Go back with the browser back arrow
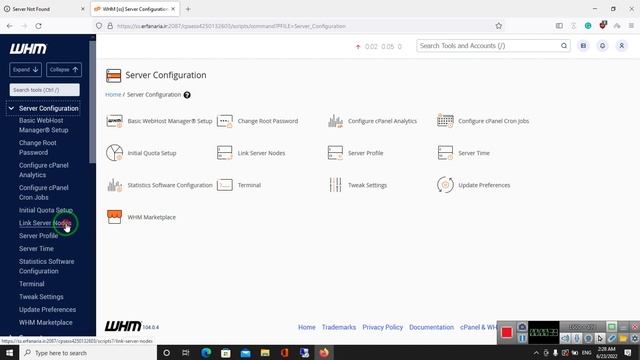Viewport: 640px width, 360px height. coord(9,26)
